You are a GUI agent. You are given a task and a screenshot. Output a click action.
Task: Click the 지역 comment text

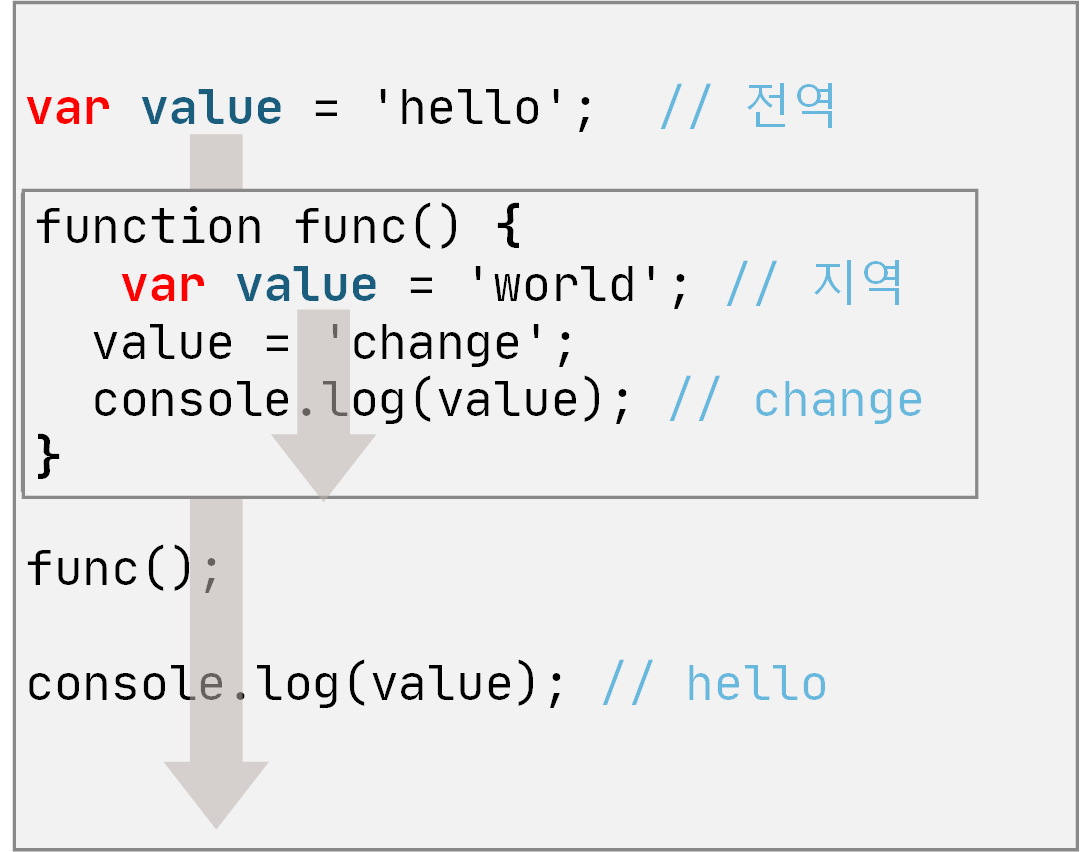(x=858, y=284)
